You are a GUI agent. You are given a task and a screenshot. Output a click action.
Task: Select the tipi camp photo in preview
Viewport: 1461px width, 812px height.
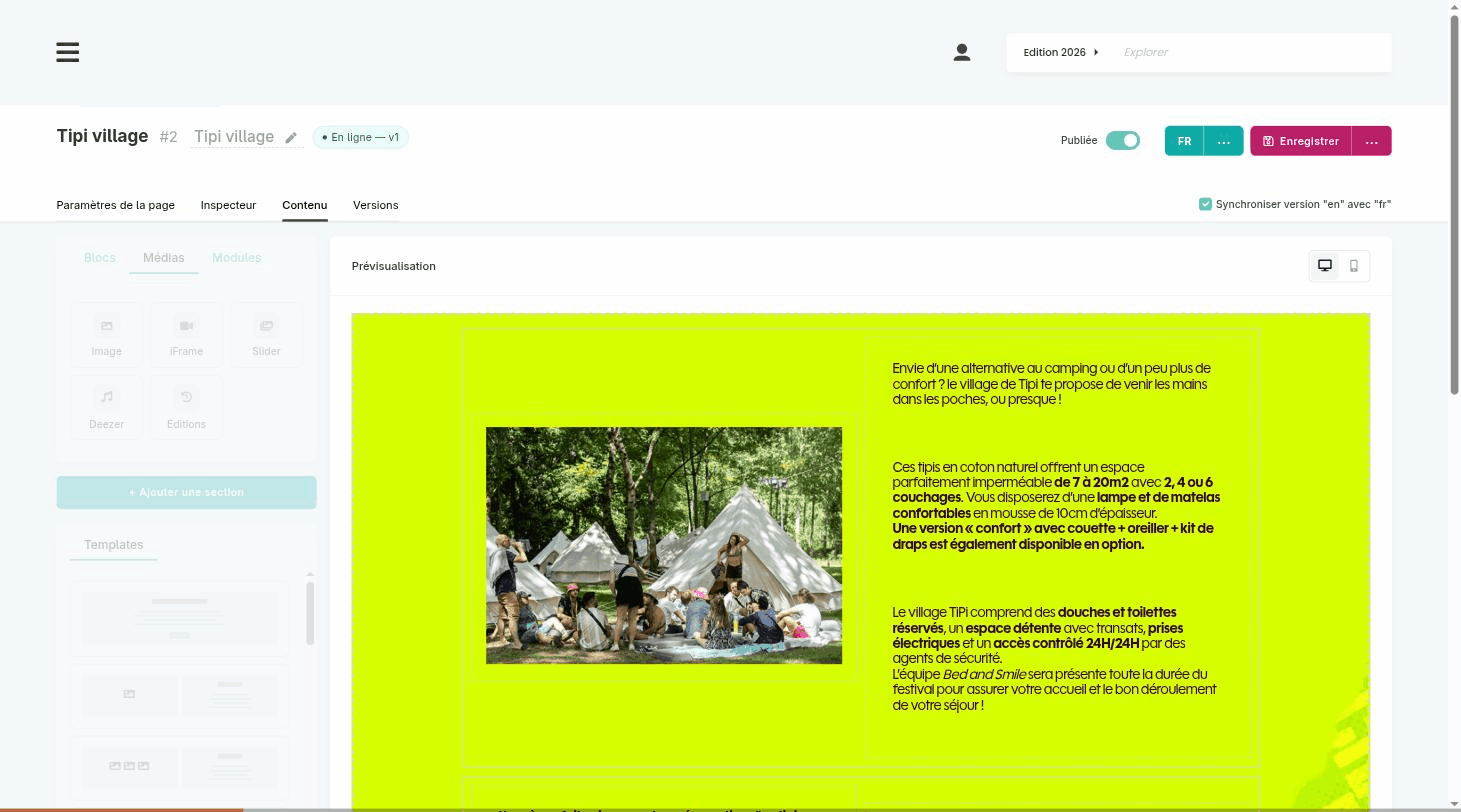coord(664,545)
